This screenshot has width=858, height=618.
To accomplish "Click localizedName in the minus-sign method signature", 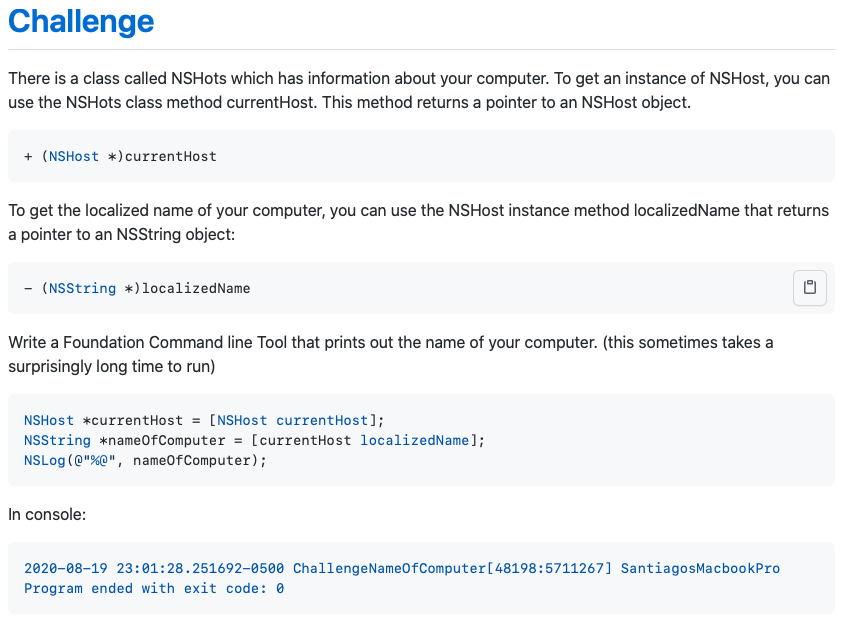I will pos(196,288).
